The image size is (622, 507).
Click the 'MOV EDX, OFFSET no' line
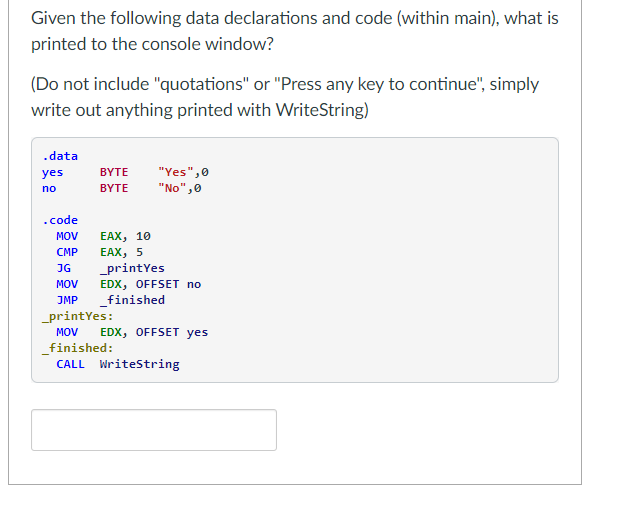pos(129,284)
